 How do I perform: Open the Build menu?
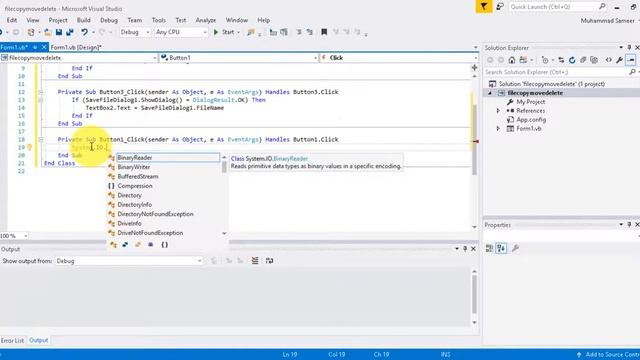pos(84,20)
